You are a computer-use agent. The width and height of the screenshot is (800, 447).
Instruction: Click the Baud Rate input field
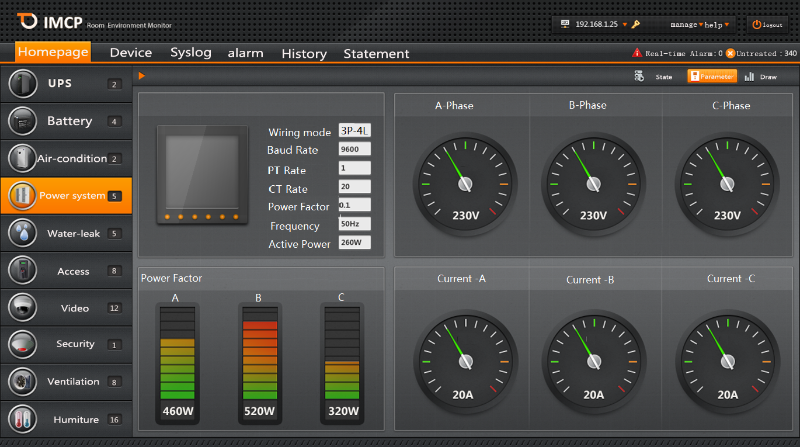pyautogui.click(x=355, y=149)
